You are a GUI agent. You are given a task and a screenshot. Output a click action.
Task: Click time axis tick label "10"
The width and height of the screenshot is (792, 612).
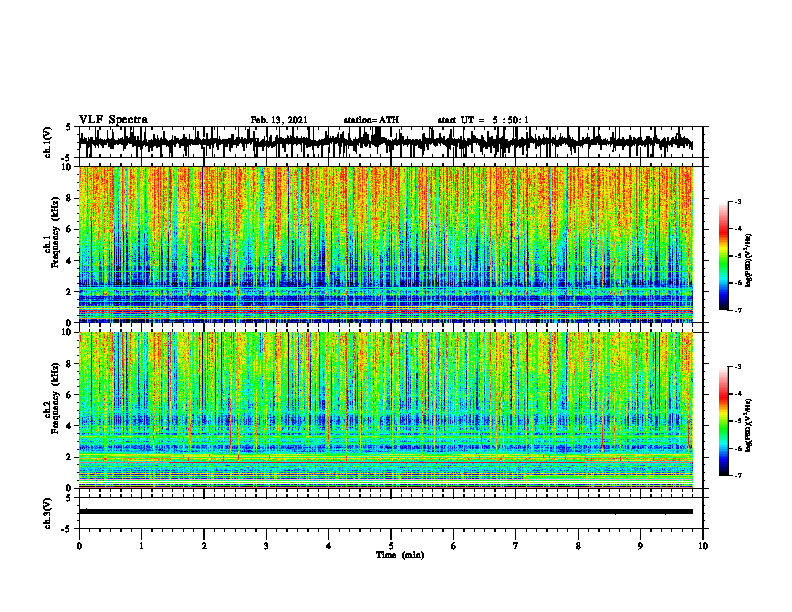point(703,546)
